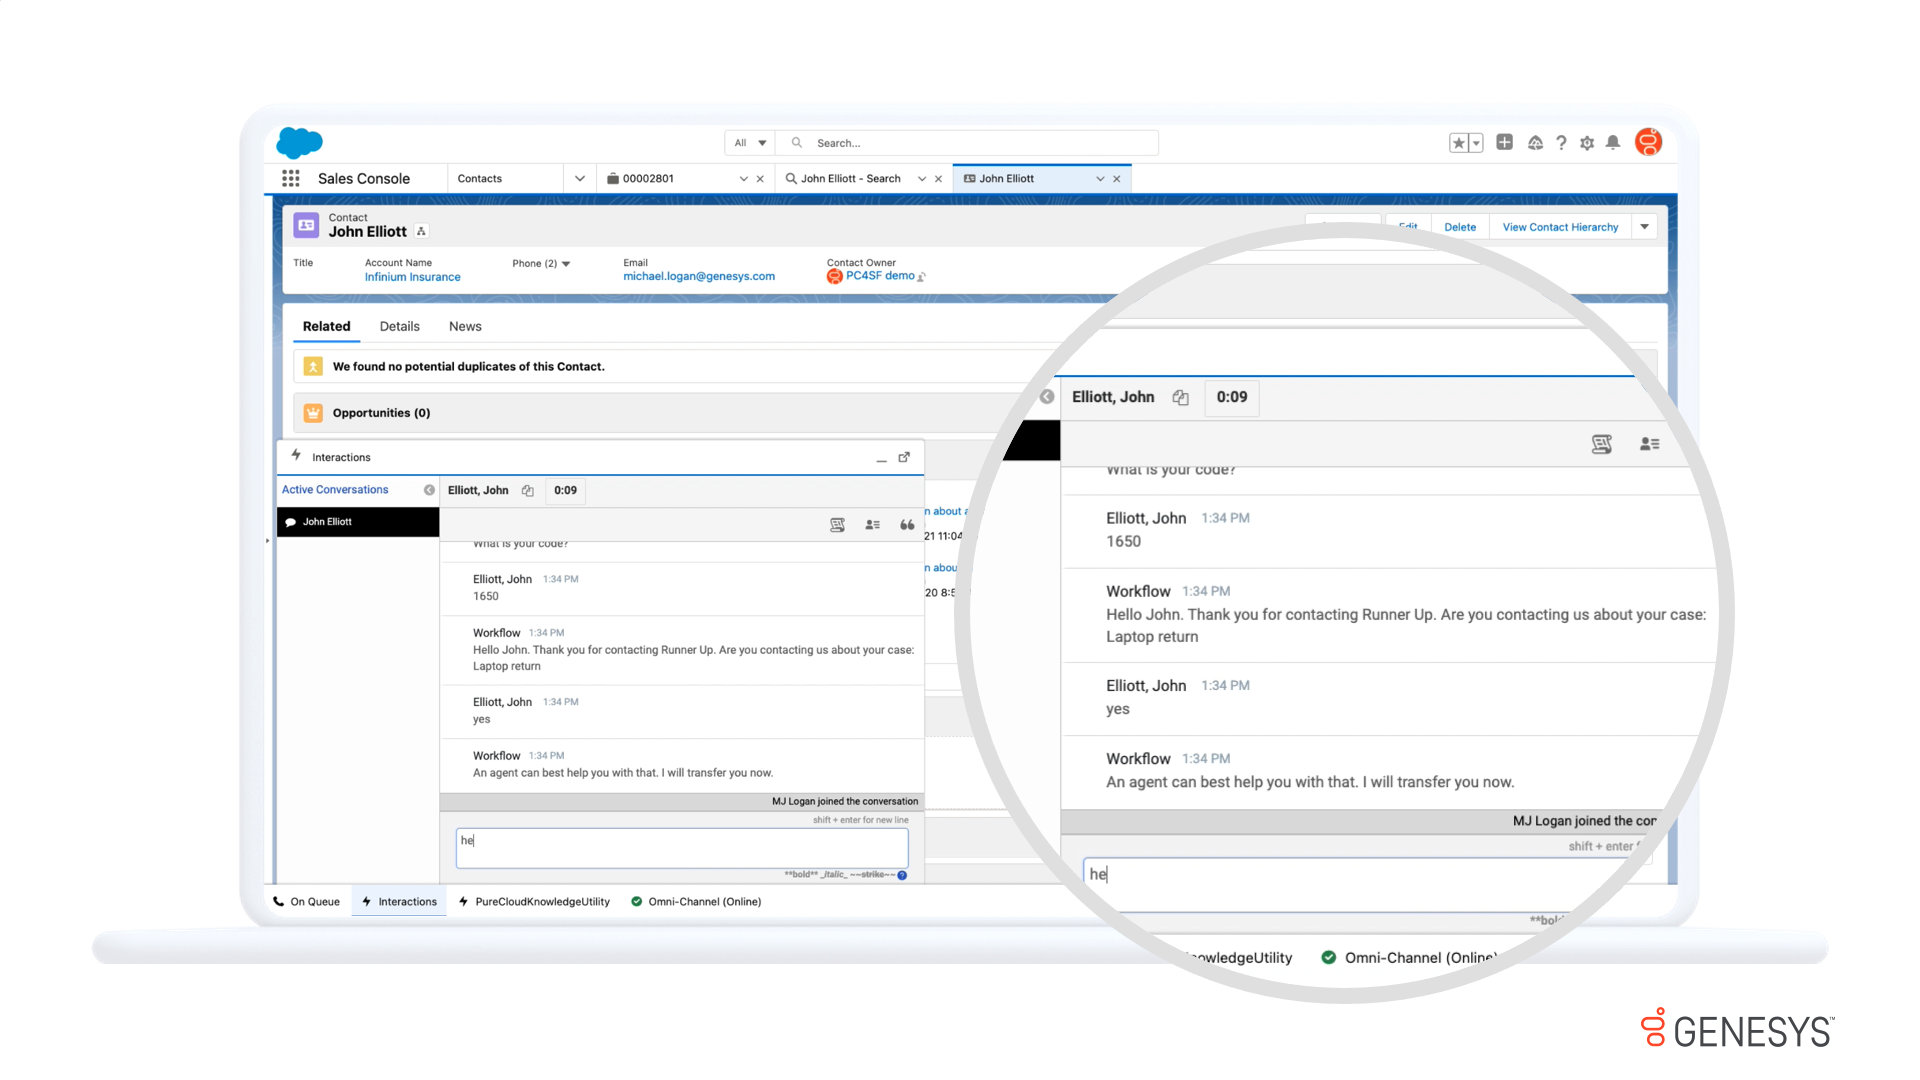
Task: Open the Infinium Insurance account link
Action: (x=412, y=276)
